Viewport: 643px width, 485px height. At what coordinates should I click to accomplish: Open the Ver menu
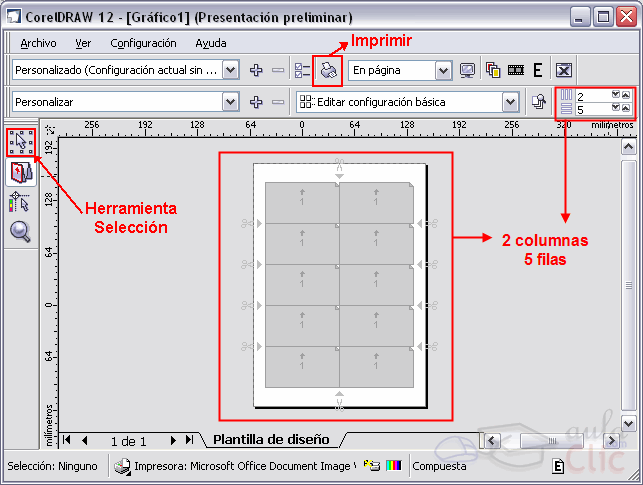click(83, 43)
